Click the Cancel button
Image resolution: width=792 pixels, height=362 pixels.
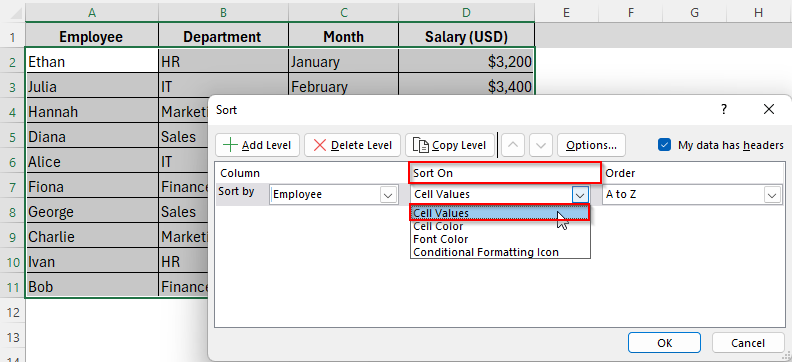748,343
